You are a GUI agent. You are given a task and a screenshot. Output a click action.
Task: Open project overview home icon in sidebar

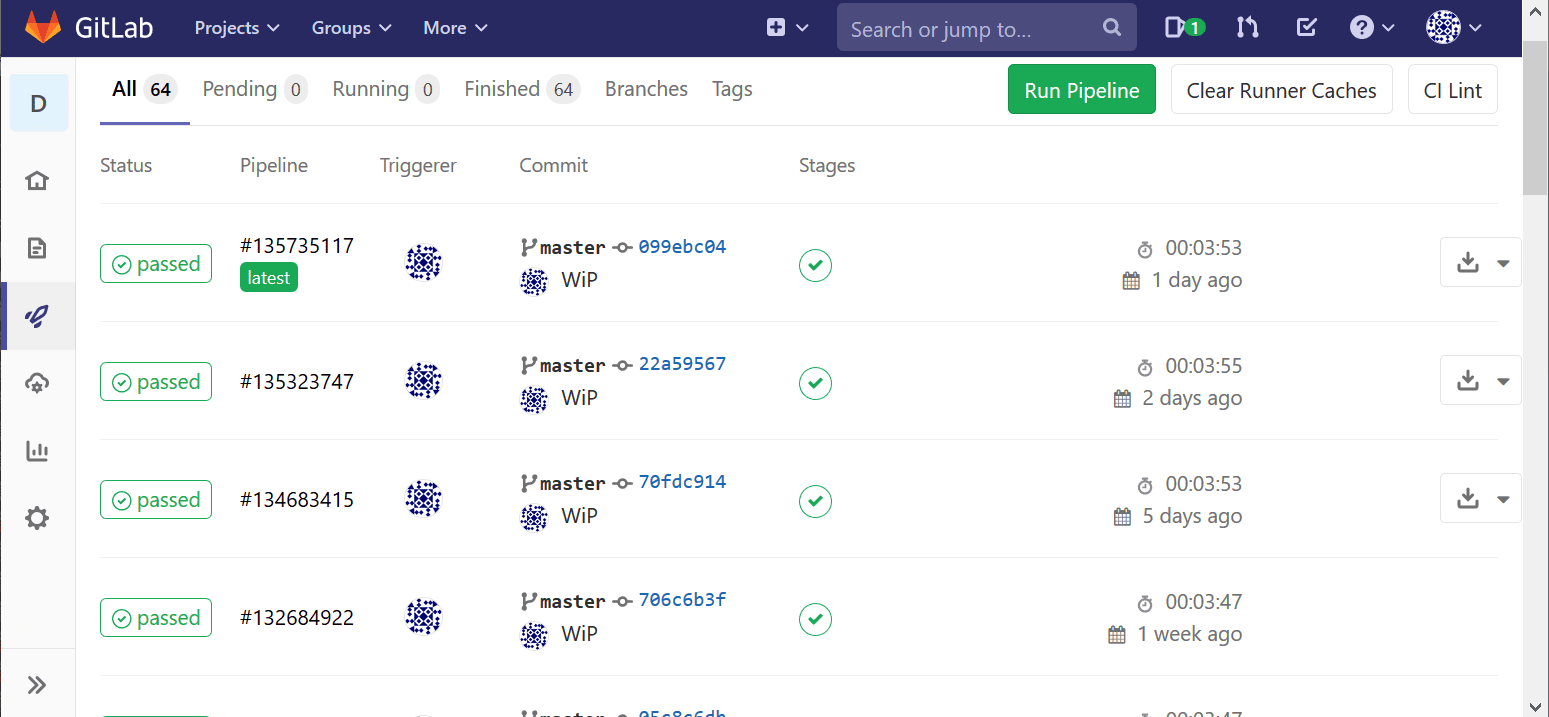coord(37,181)
